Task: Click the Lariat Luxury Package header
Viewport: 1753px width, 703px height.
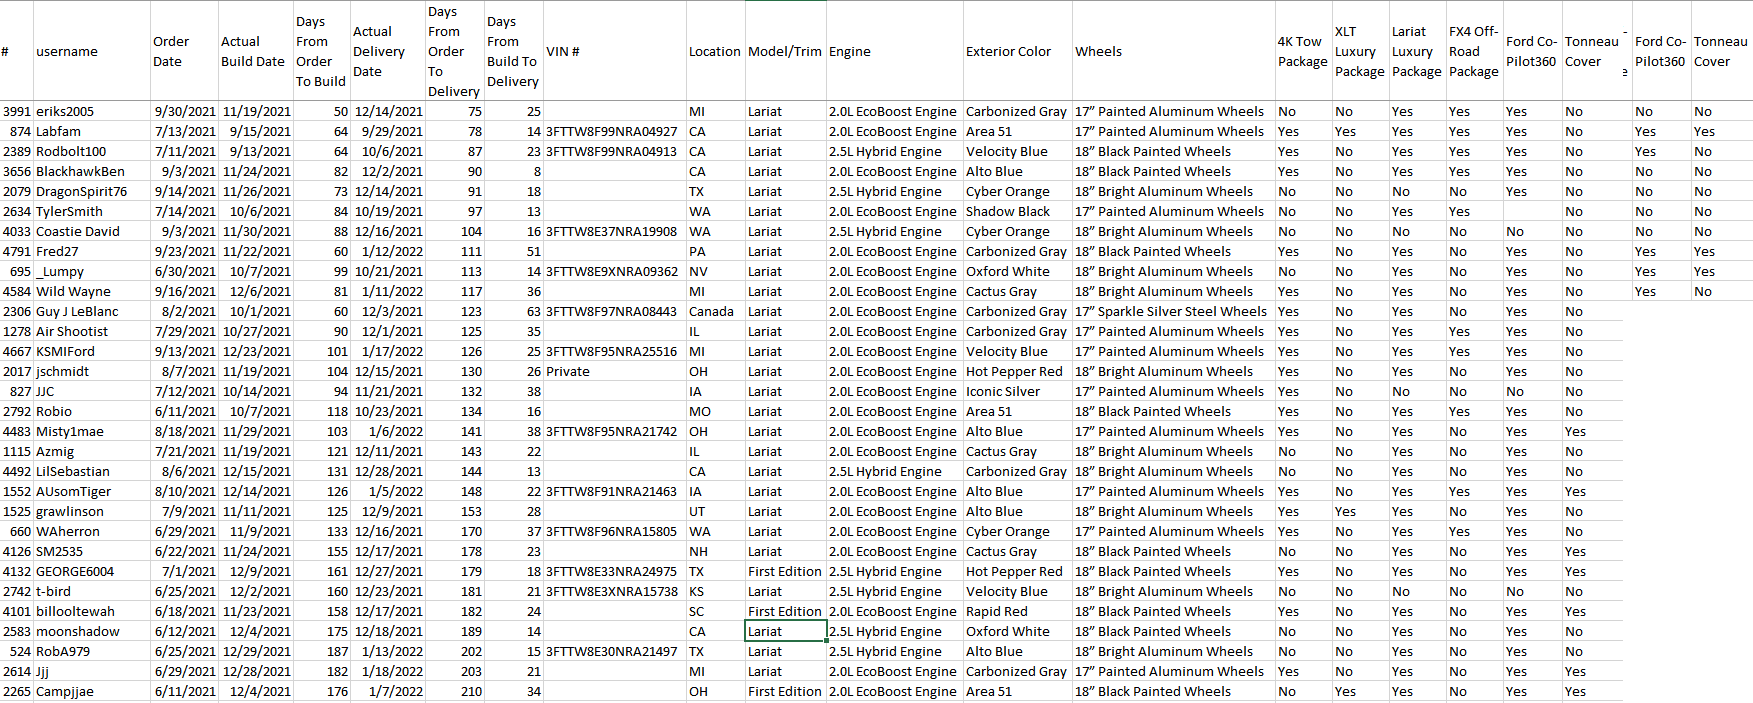Action: (x=1417, y=51)
